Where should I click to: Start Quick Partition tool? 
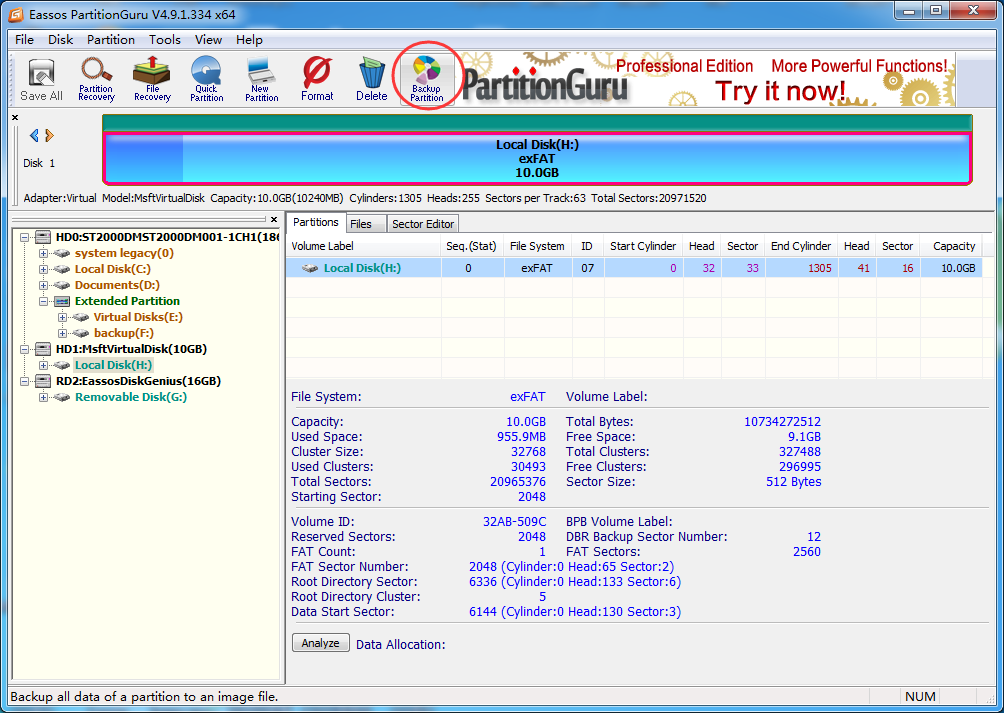206,79
